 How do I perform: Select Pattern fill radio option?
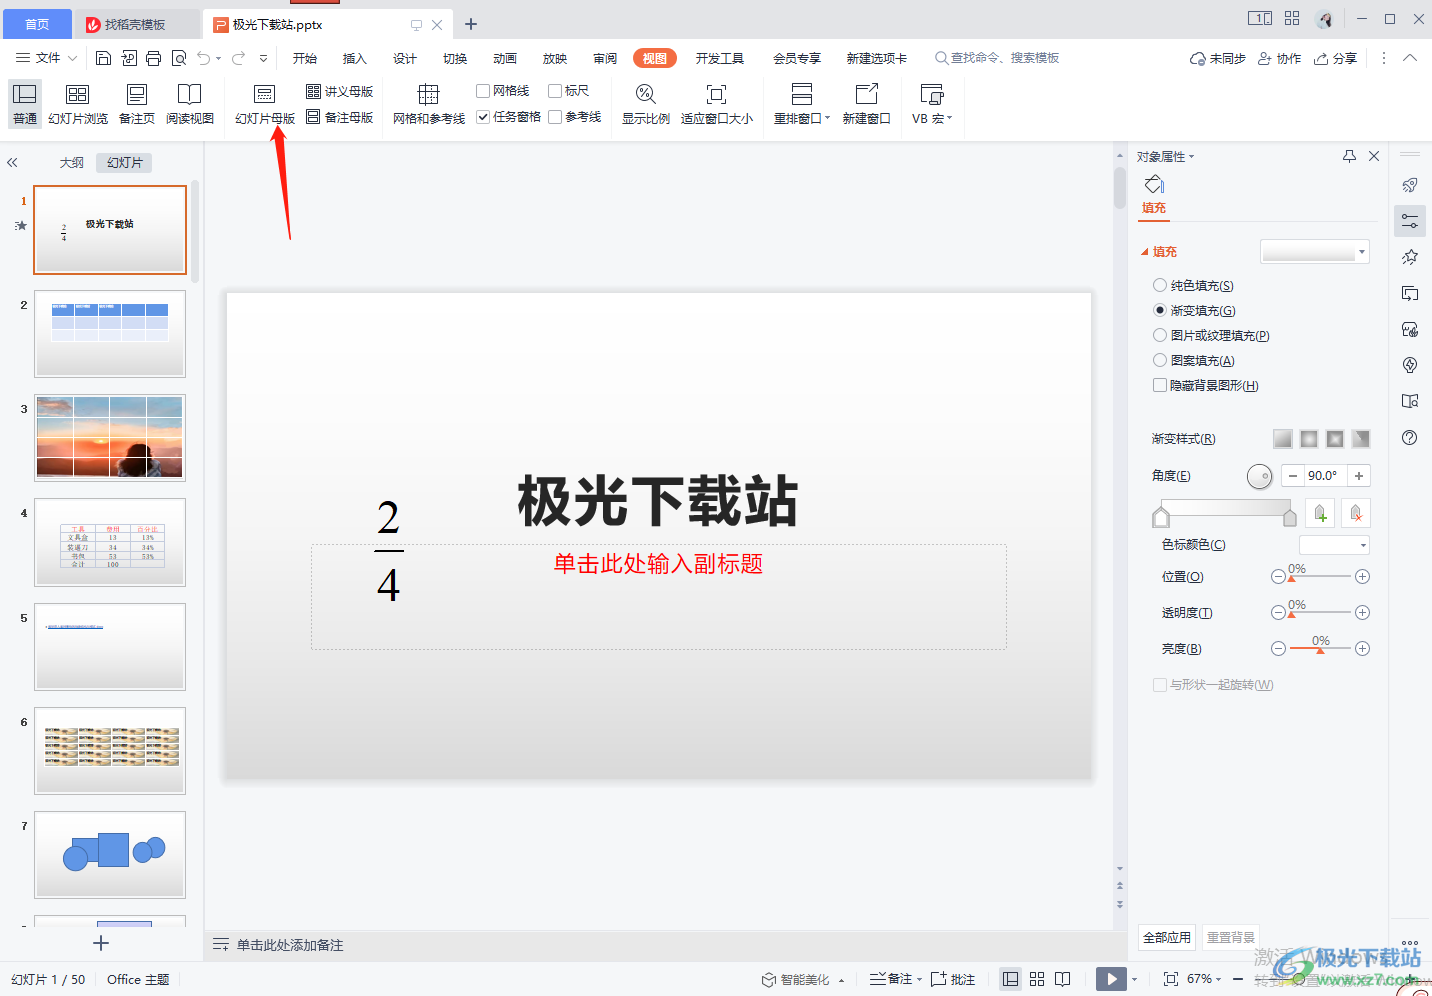(x=1160, y=360)
